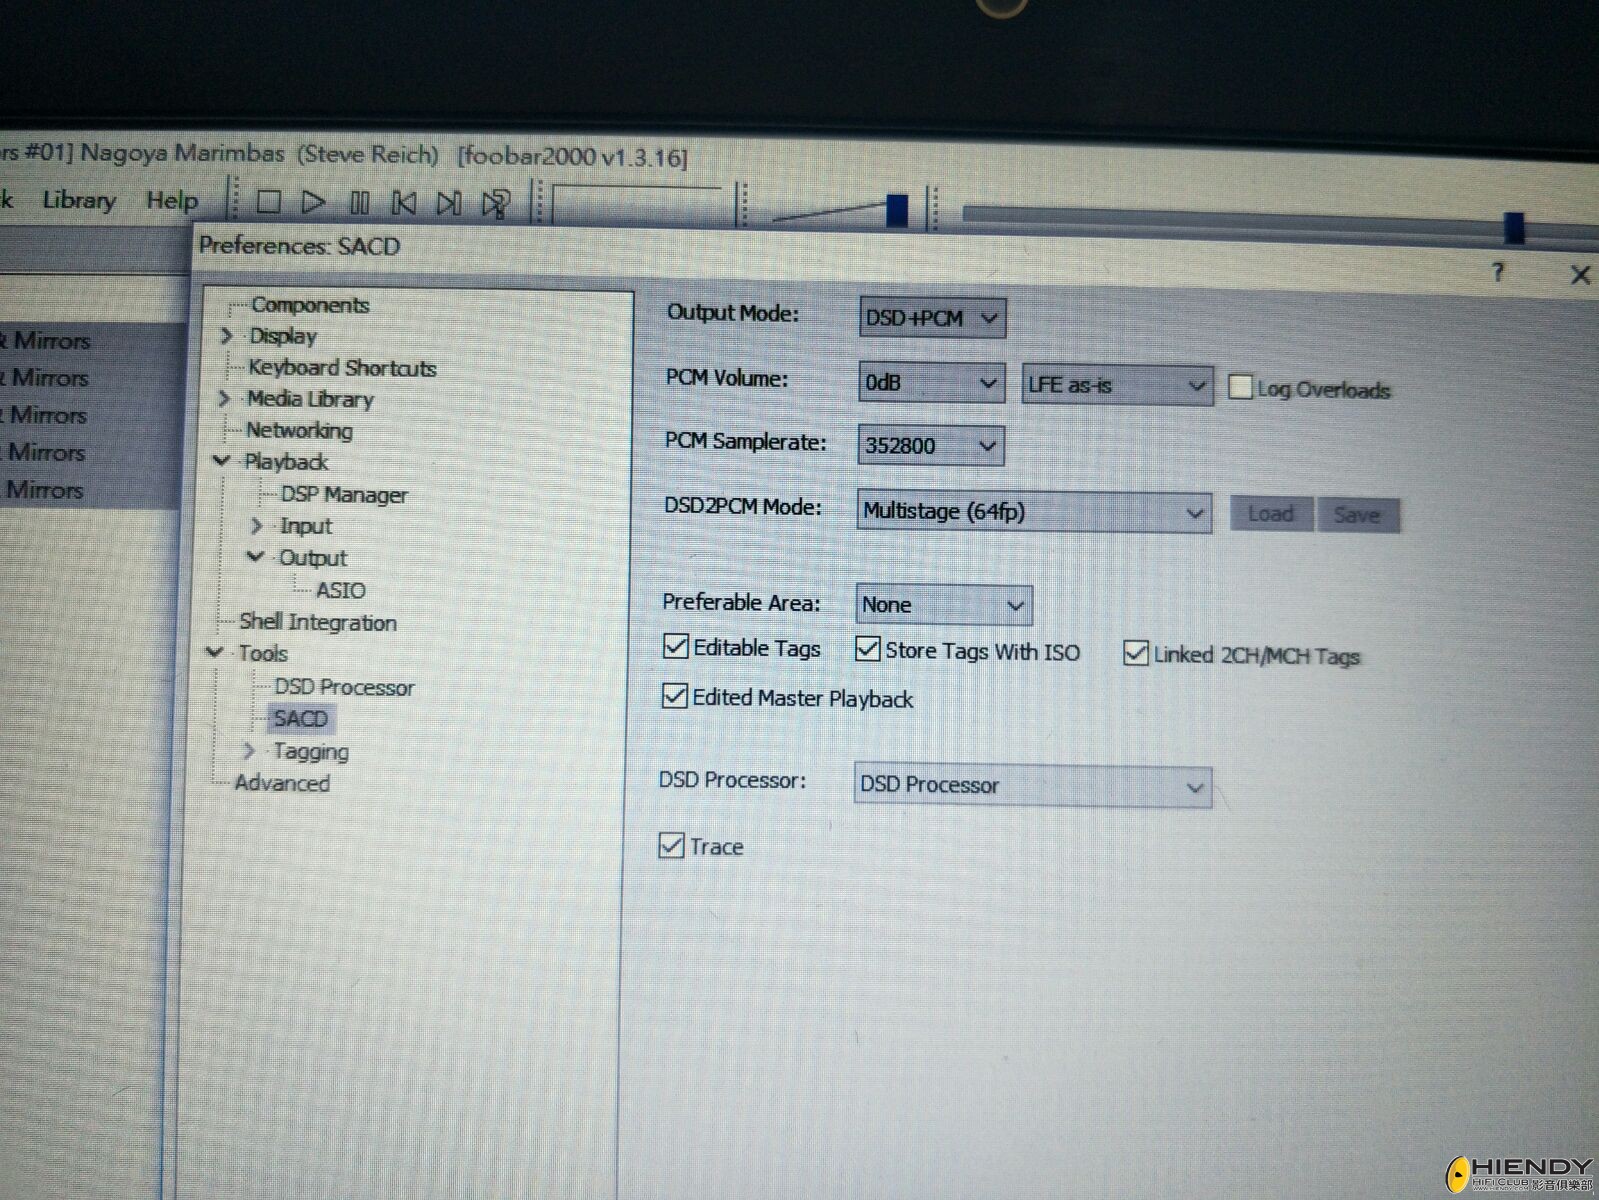The image size is (1599, 1200).
Task: Open the Help menu
Action: point(172,201)
